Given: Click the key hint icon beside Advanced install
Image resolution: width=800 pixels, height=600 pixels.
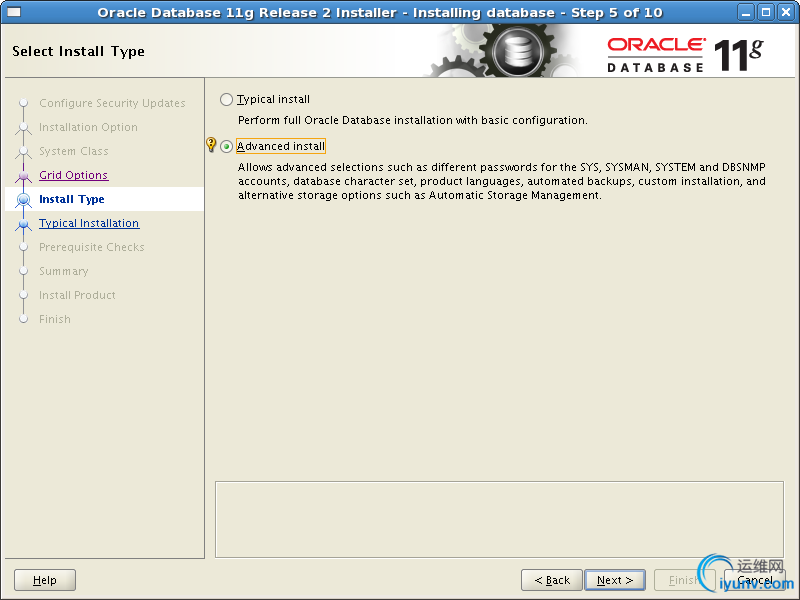Looking at the screenshot, I should pyautogui.click(x=211, y=144).
